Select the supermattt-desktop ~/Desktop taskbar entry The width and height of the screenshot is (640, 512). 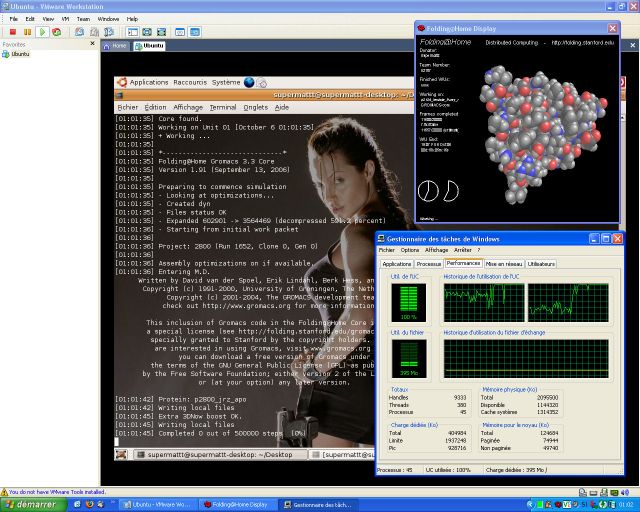[x=220, y=454]
